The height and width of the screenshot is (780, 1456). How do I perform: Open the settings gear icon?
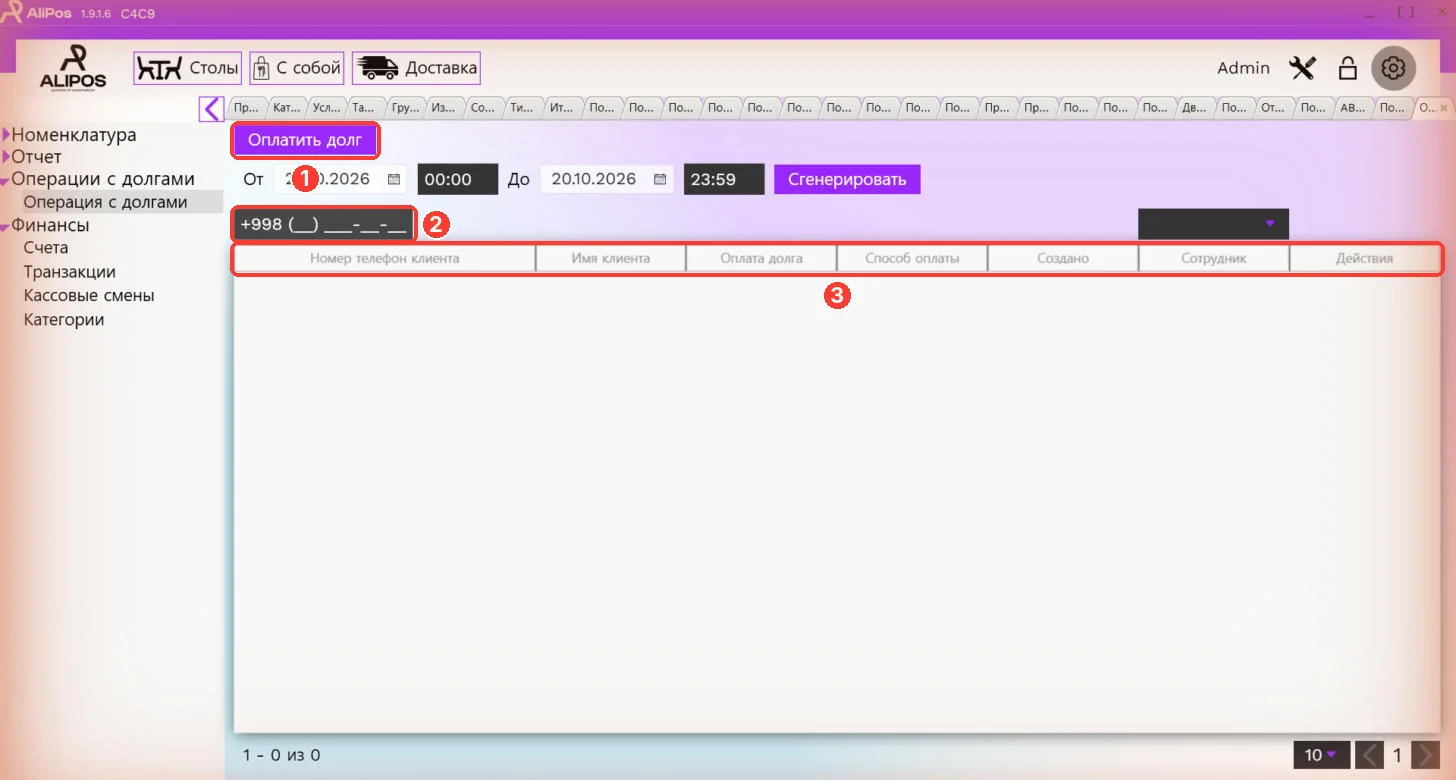coord(1393,68)
